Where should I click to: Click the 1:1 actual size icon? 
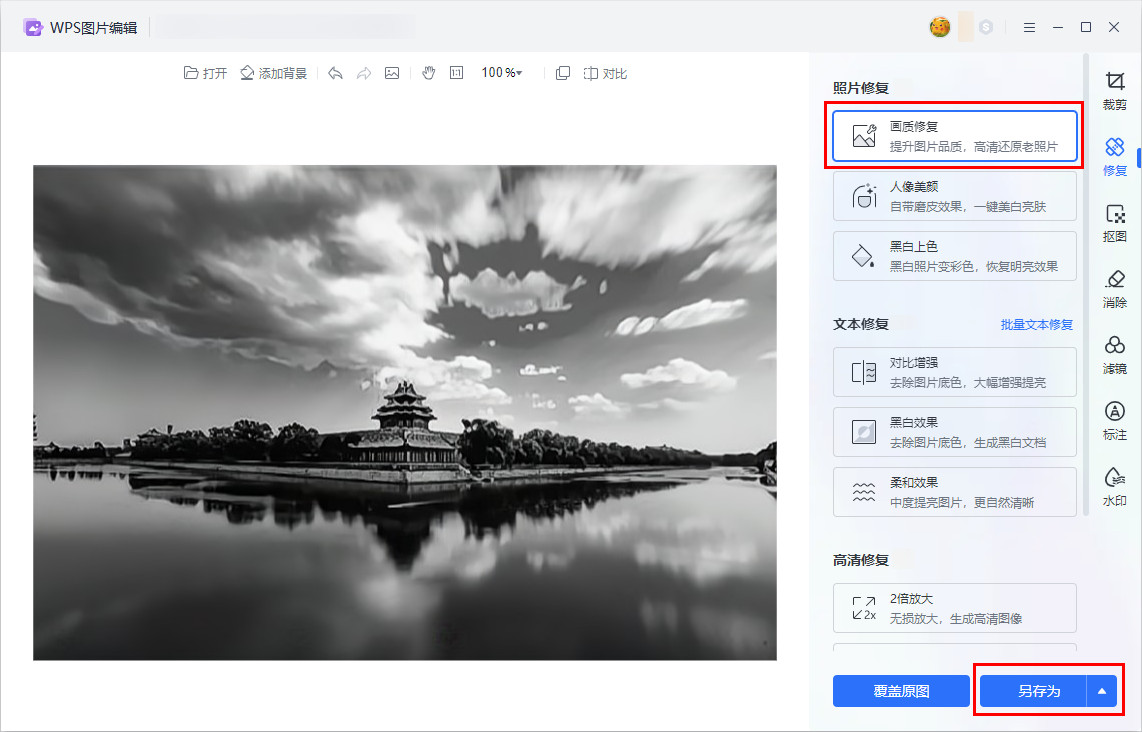(x=456, y=73)
